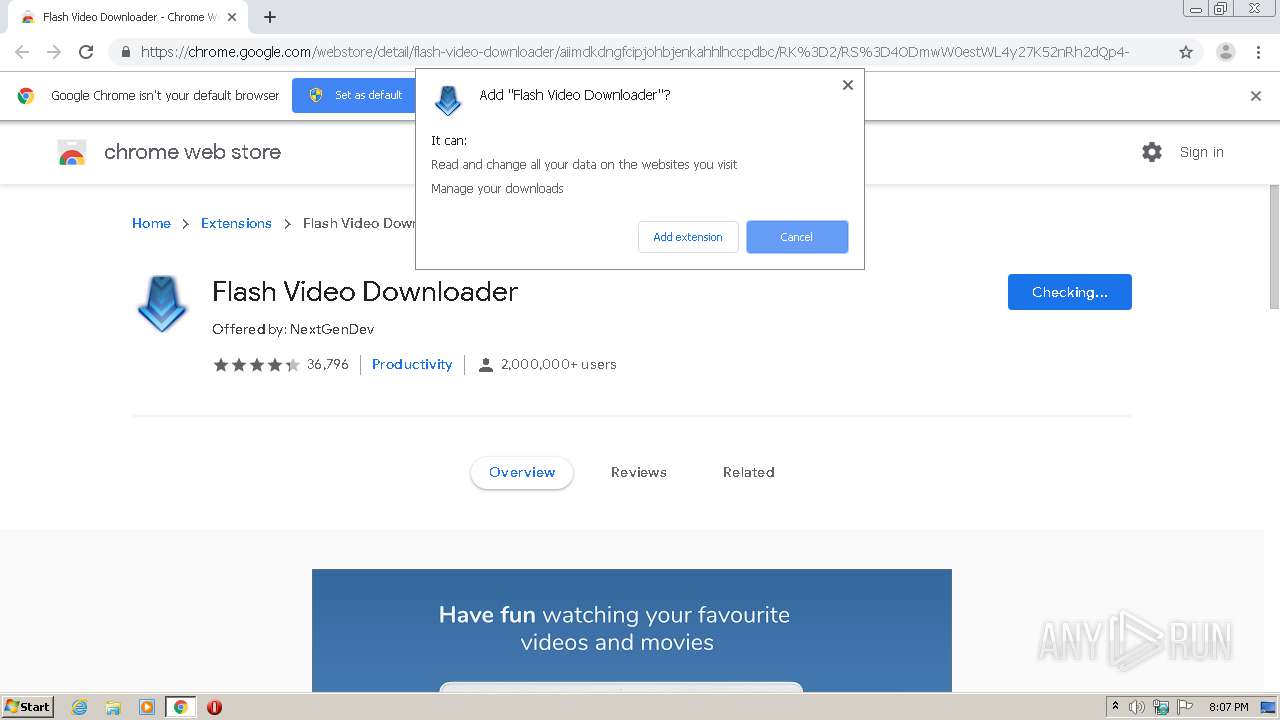This screenshot has height=720, width=1280.
Task: Close the Flash Video Downloader tab
Action: (232, 17)
